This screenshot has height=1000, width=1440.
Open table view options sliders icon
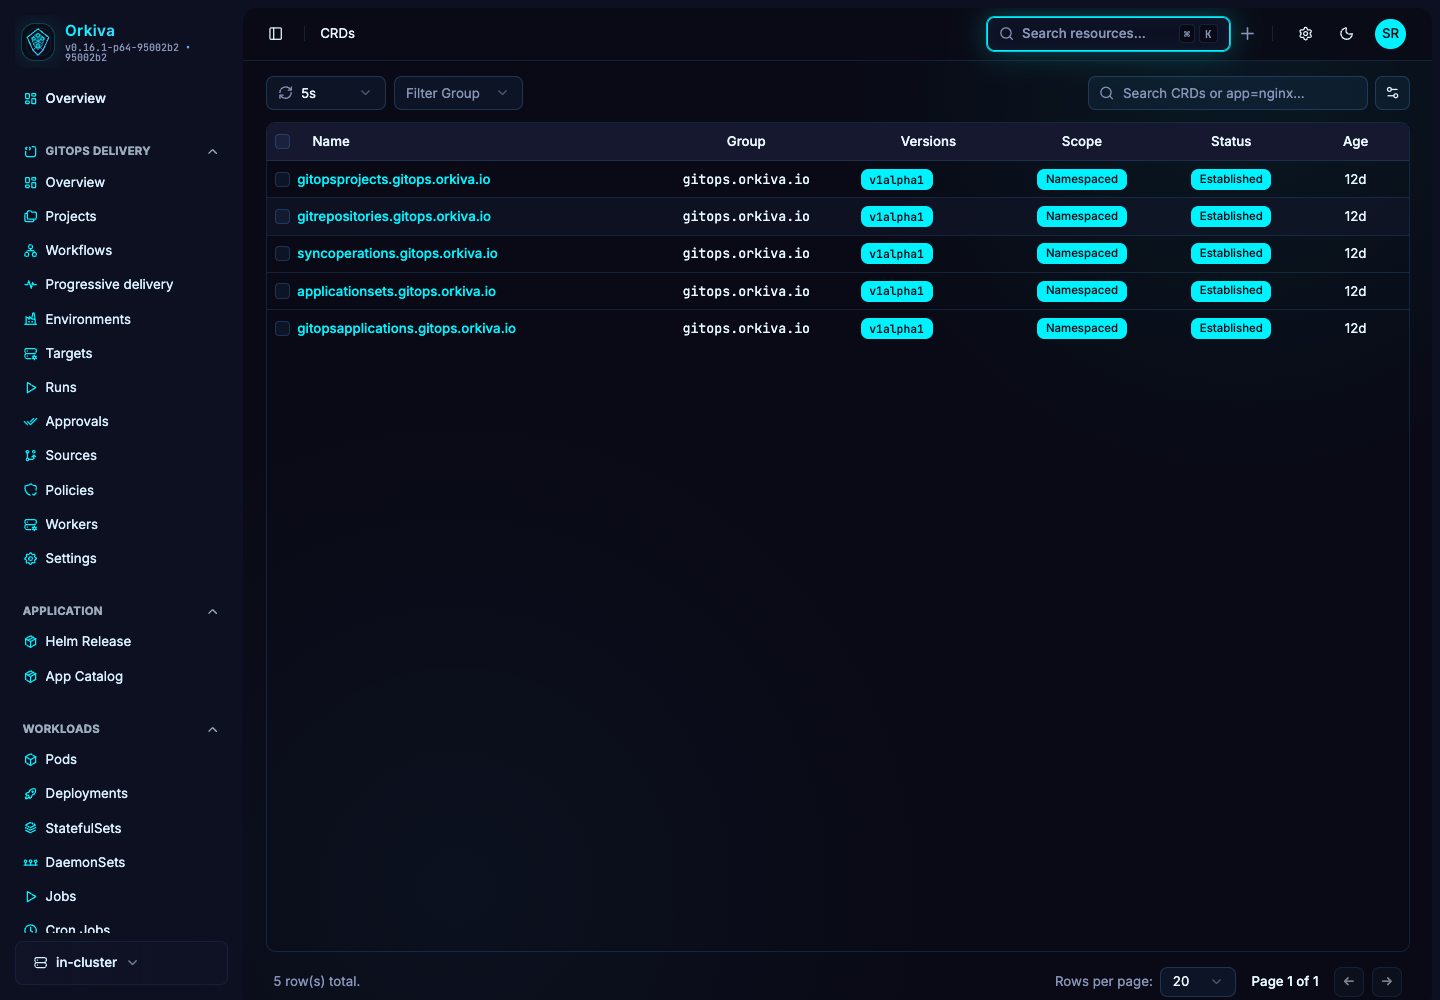coord(1392,93)
